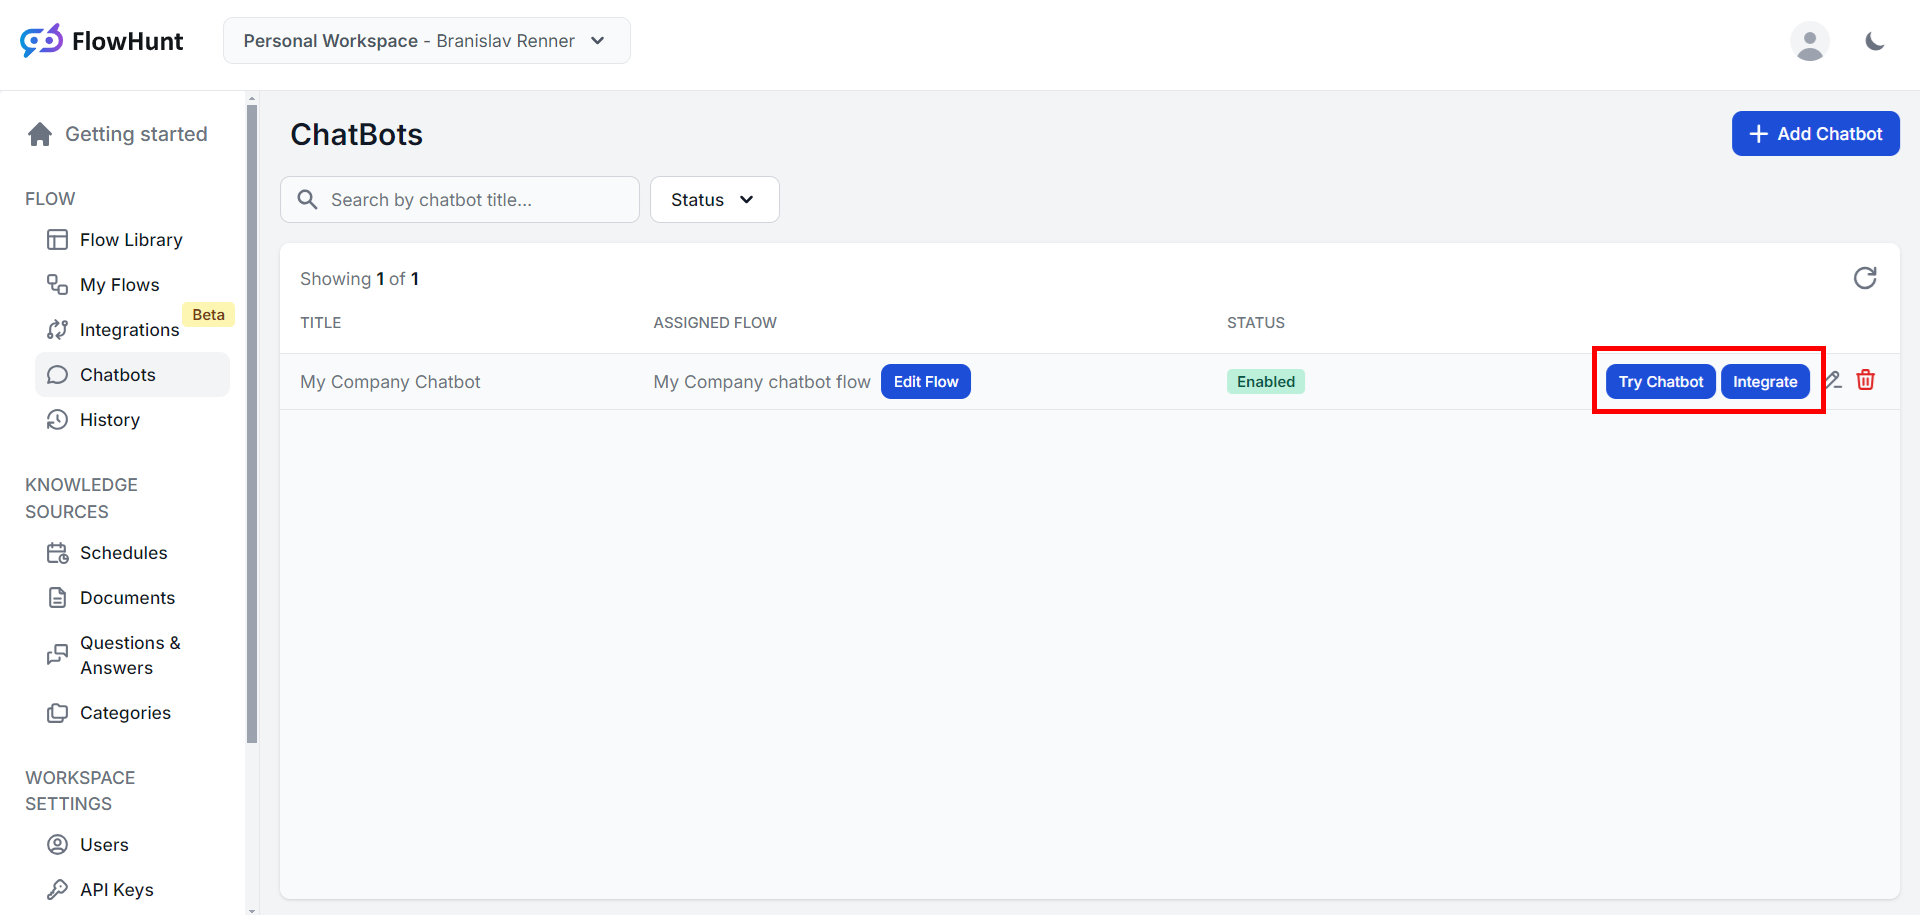Open the Status filter dropdown
Screen dimensions: 1920x915
coord(714,200)
